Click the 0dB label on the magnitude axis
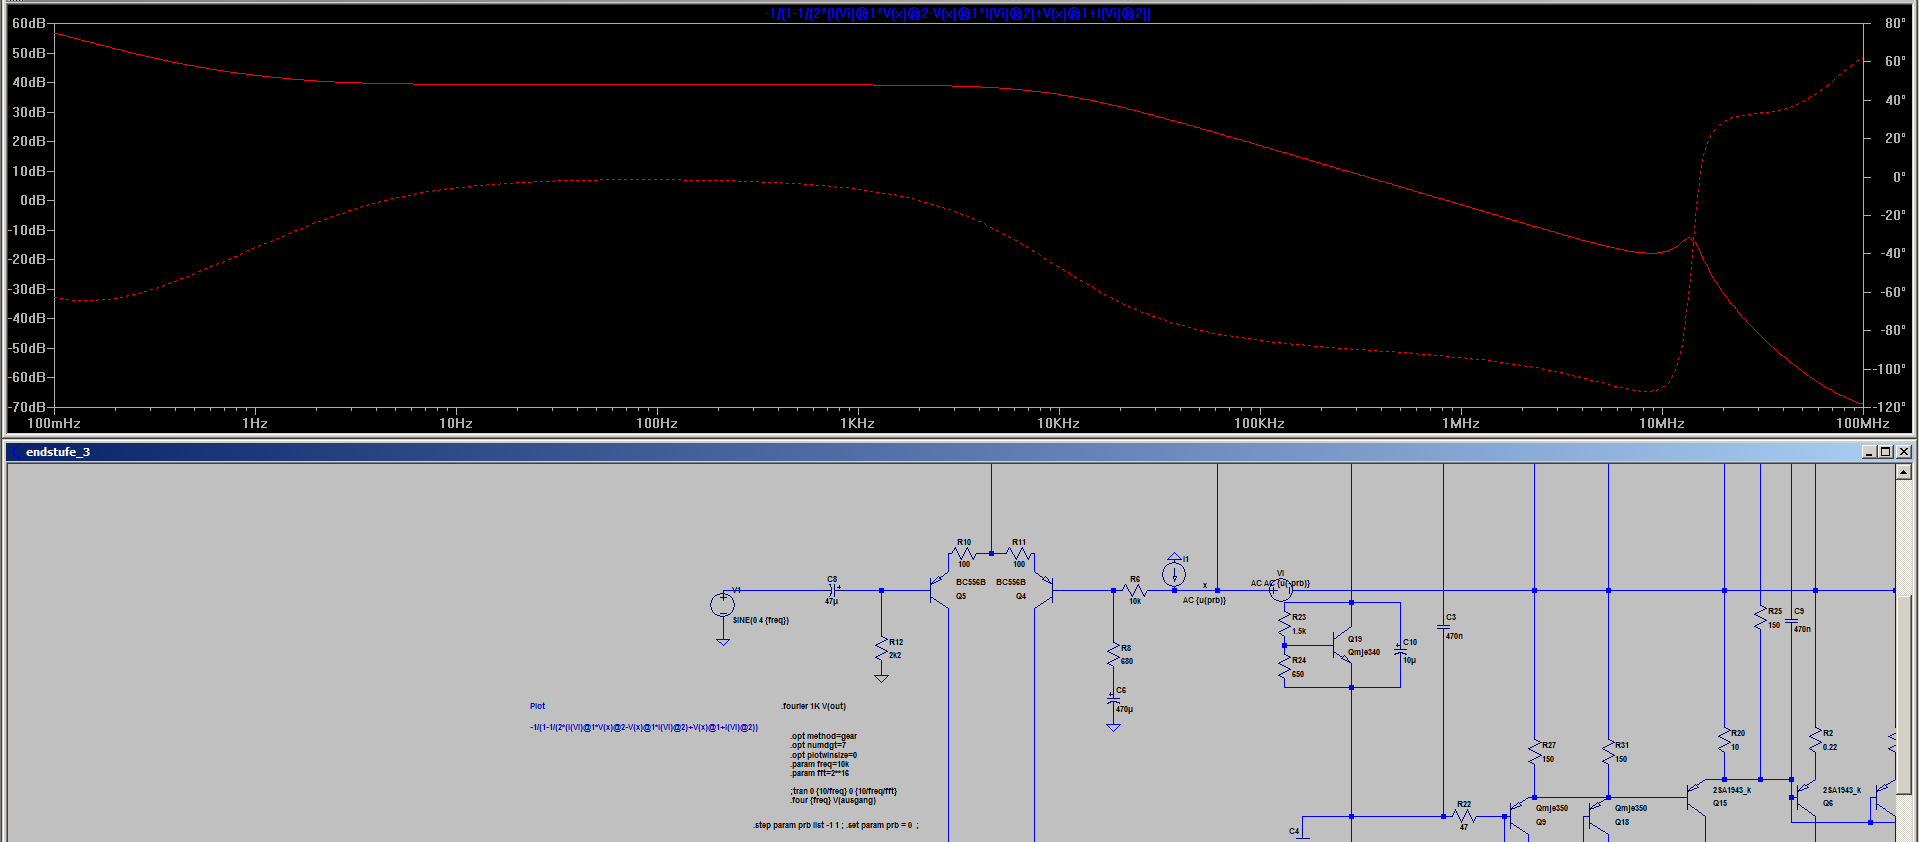Viewport: 1919px width, 842px height. coord(33,200)
